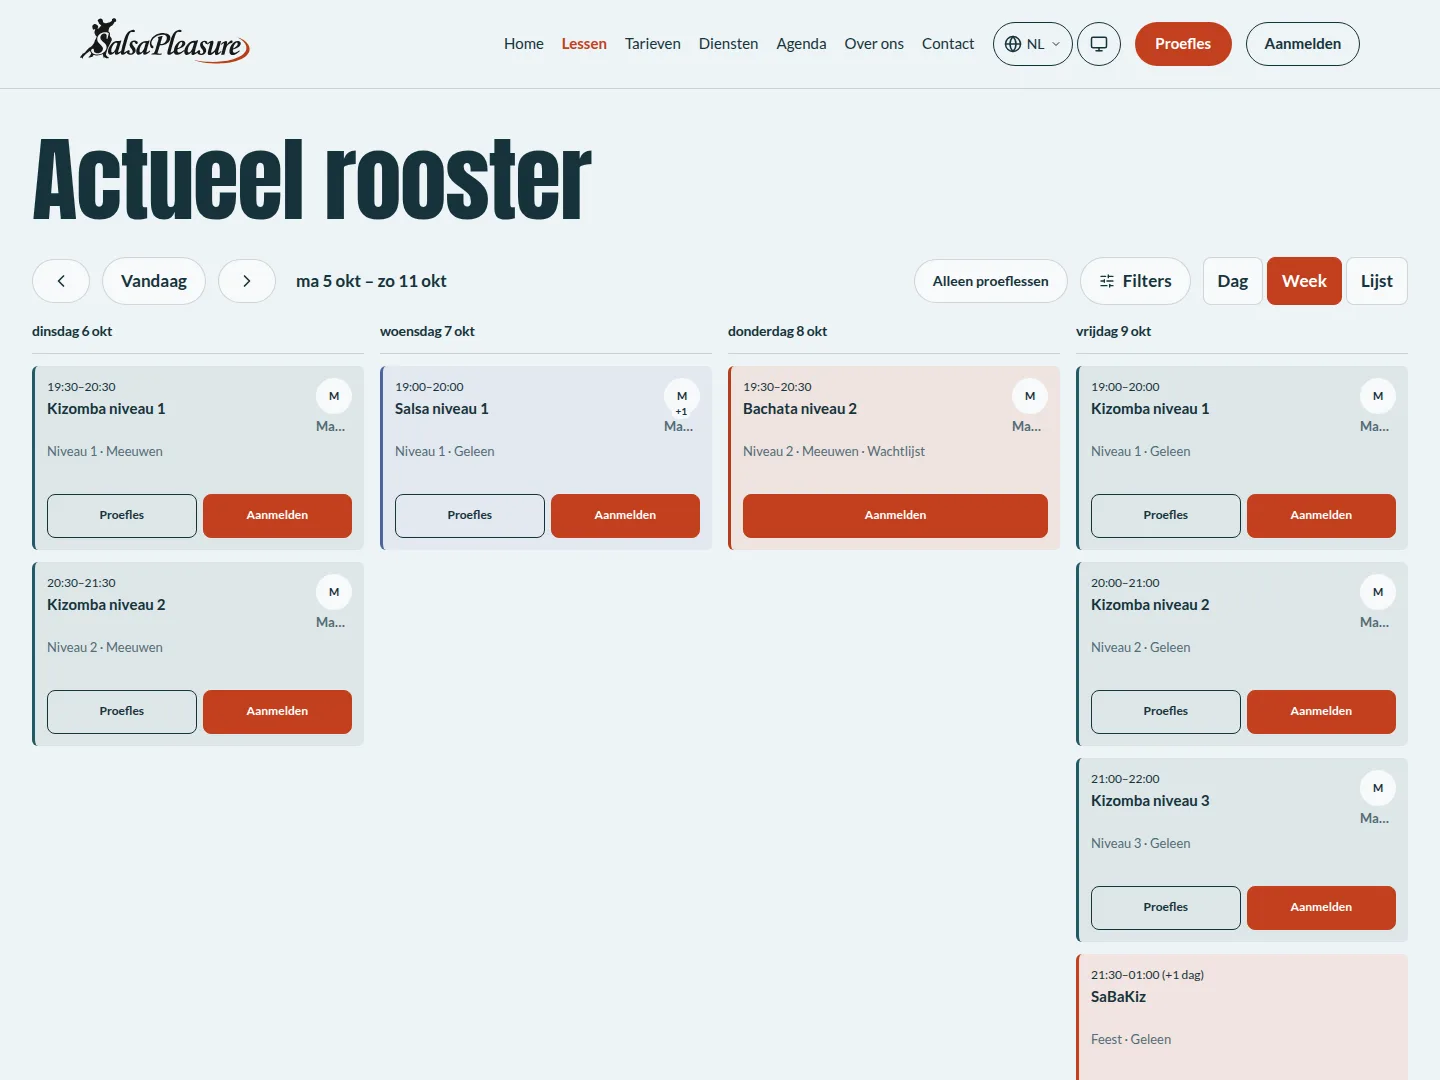Screen dimensions: 1440x1080
Task: Aanmelden for Tuesday Kizomba niveau 1
Action: click(x=277, y=516)
